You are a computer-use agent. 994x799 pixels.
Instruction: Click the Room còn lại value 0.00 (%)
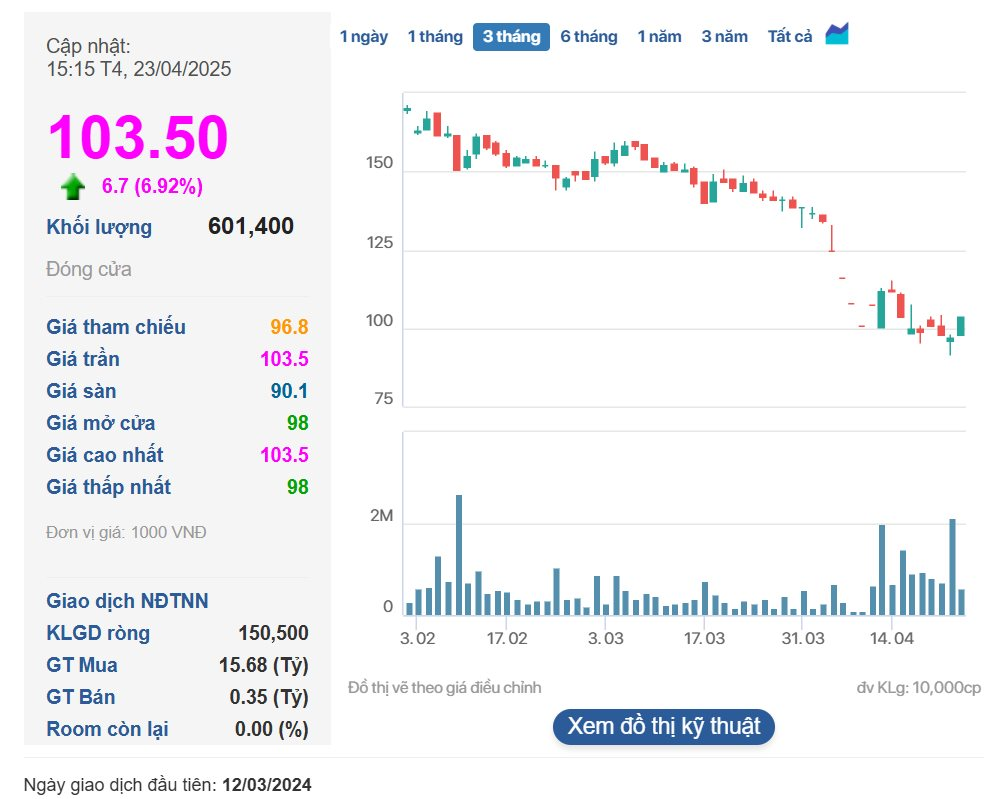(x=271, y=729)
